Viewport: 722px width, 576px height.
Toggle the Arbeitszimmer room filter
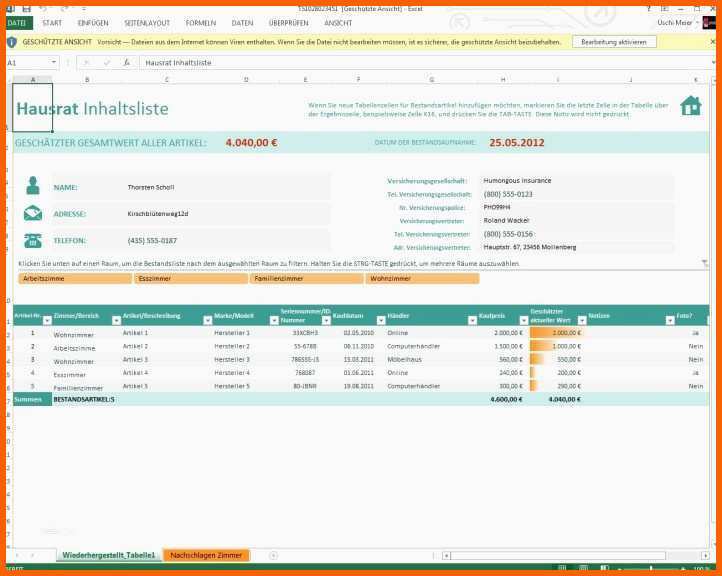click(75, 279)
